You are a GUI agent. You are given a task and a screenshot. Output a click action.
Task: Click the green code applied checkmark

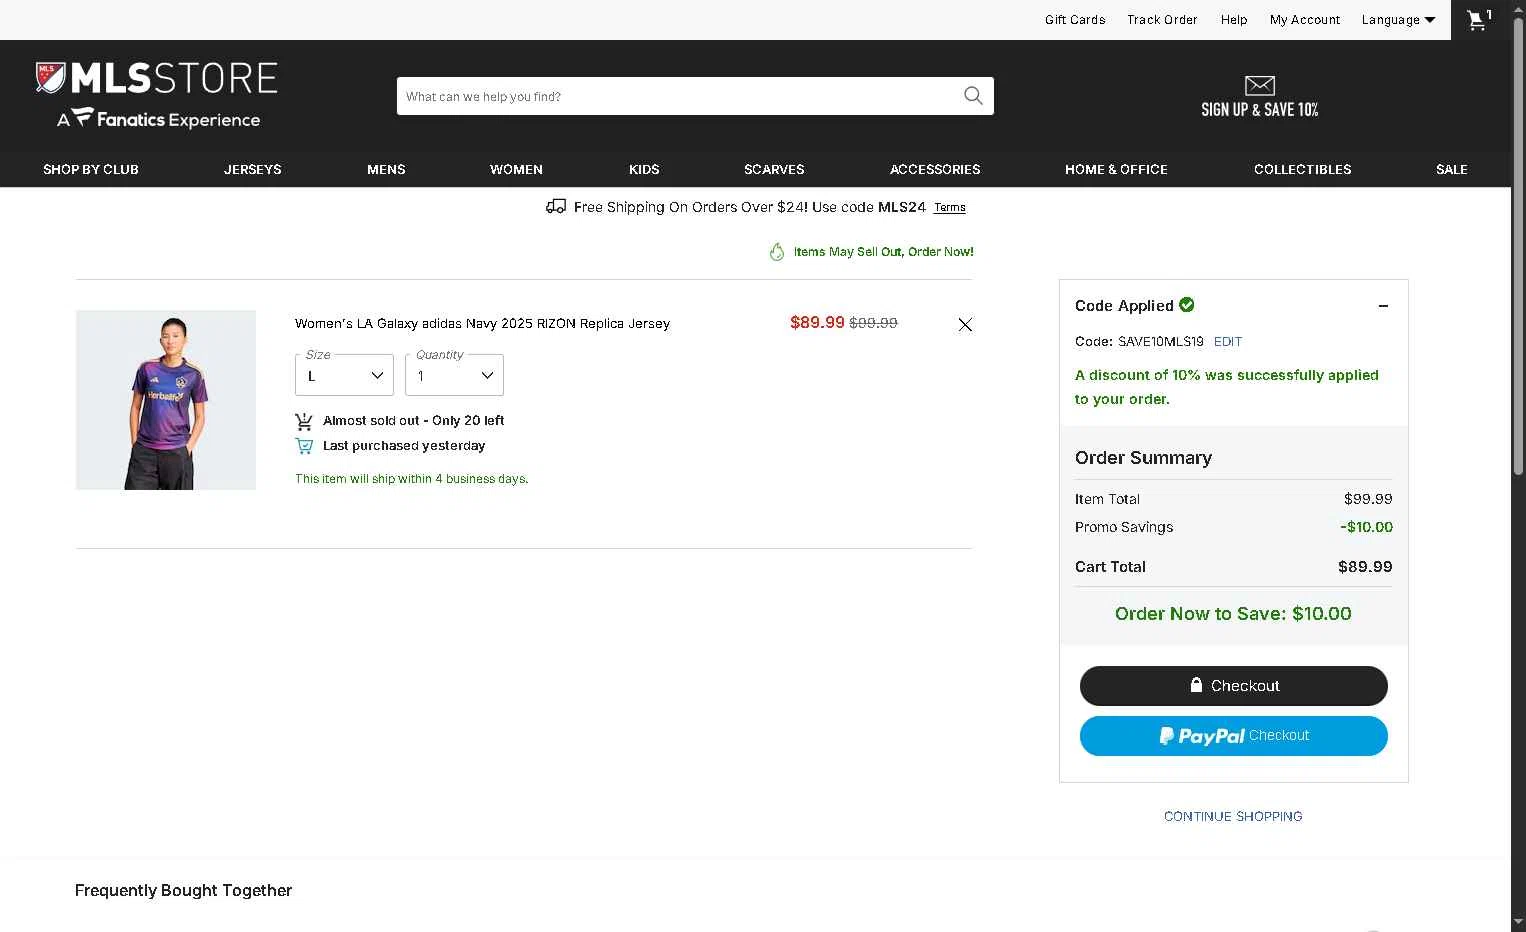point(1187,305)
